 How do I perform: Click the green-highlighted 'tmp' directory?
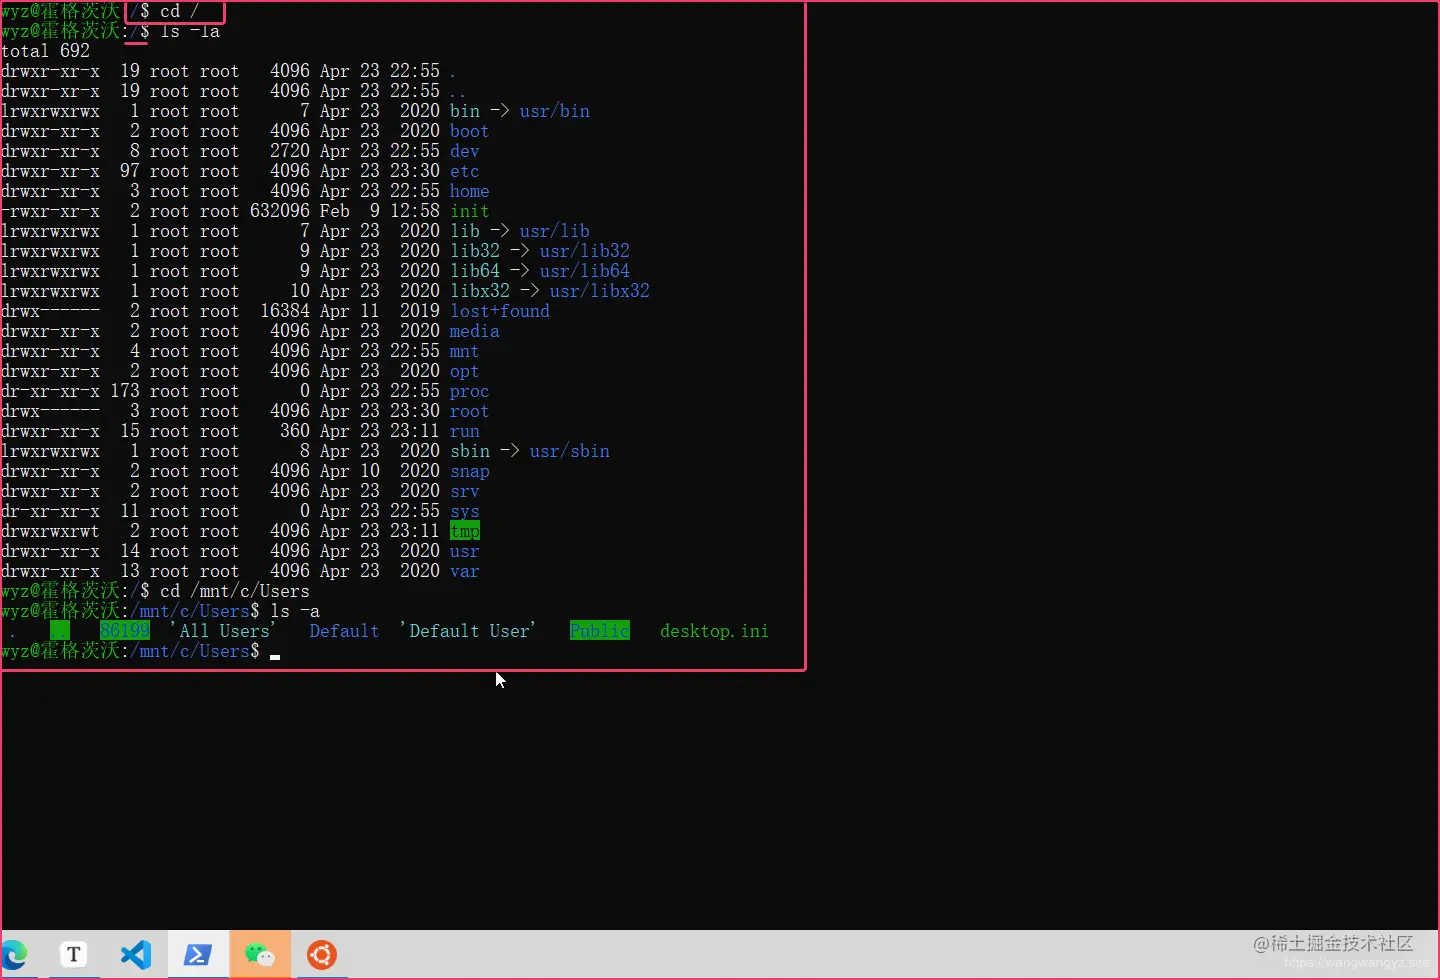[x=465, y=531]
